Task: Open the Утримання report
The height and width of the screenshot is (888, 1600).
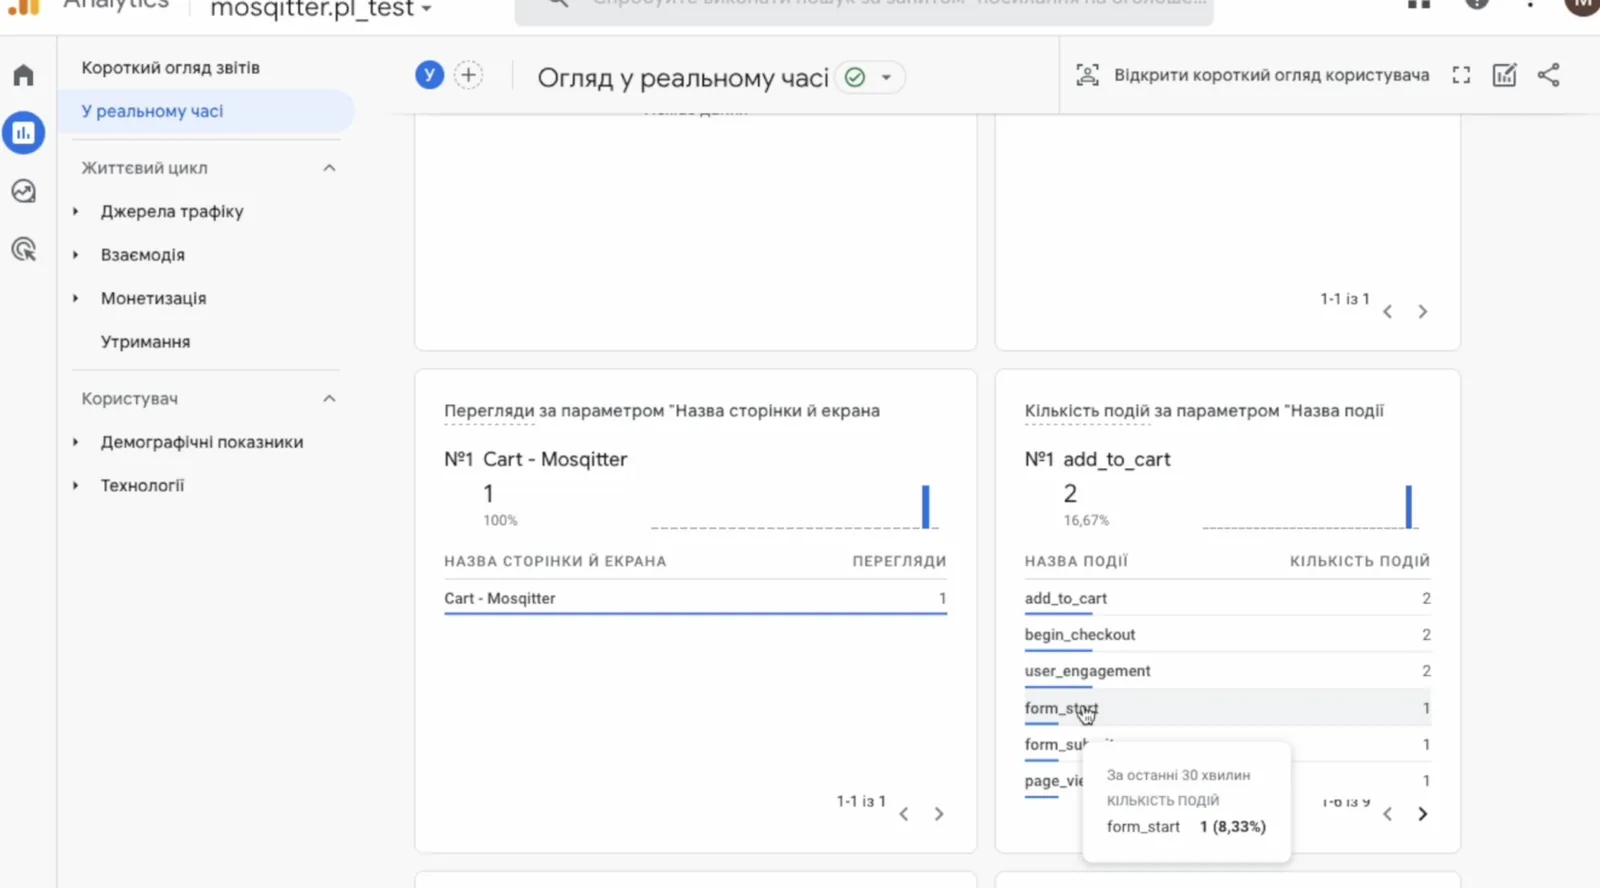Action: click(145, 342)
